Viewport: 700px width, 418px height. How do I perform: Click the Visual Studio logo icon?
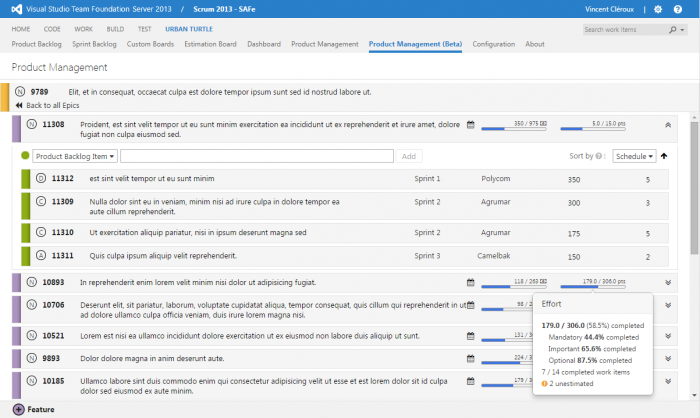(x=17, y=9)
